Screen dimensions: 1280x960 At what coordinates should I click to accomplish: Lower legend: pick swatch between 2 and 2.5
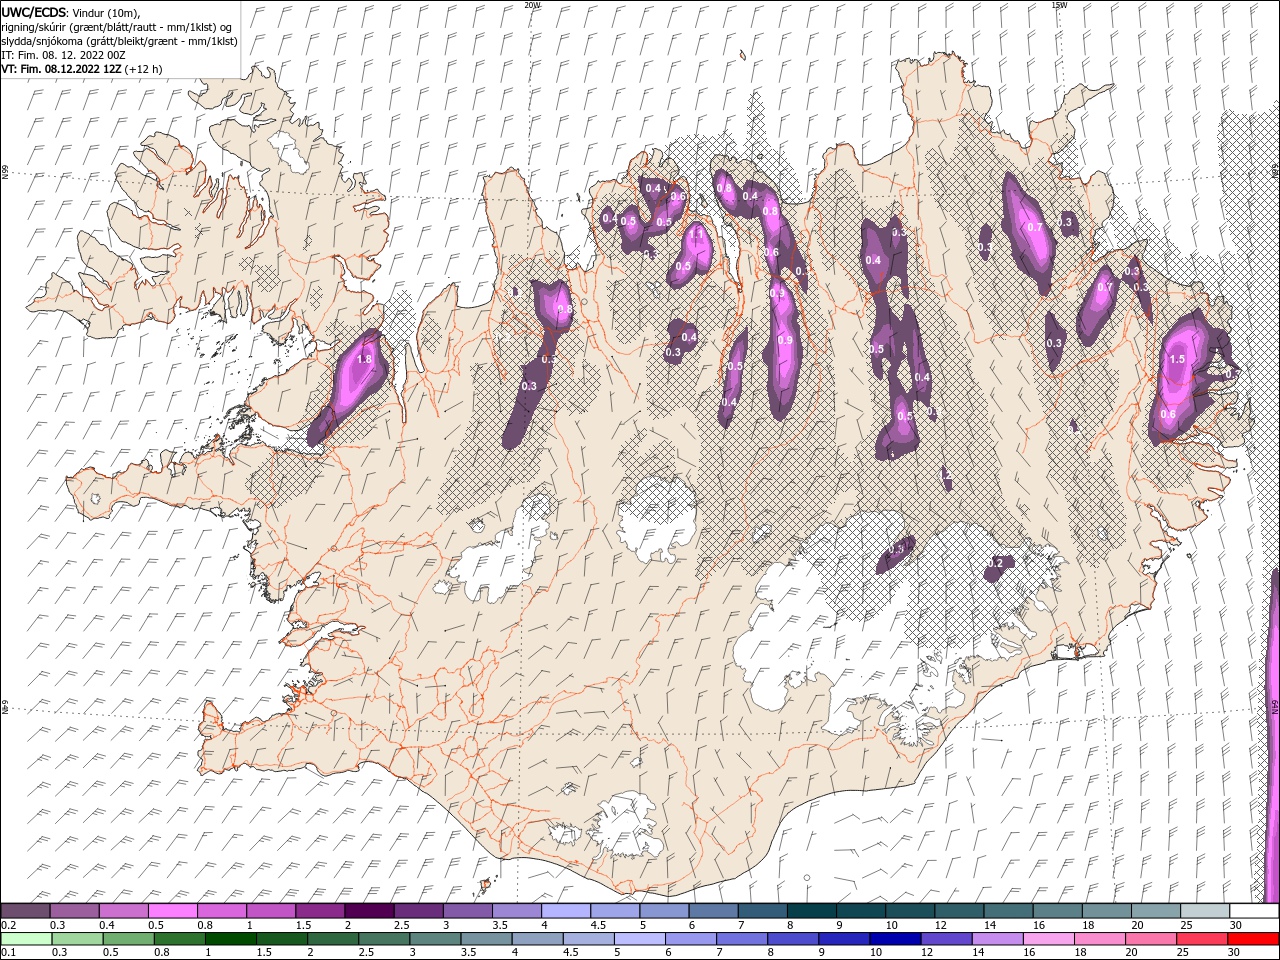[333, 939]
